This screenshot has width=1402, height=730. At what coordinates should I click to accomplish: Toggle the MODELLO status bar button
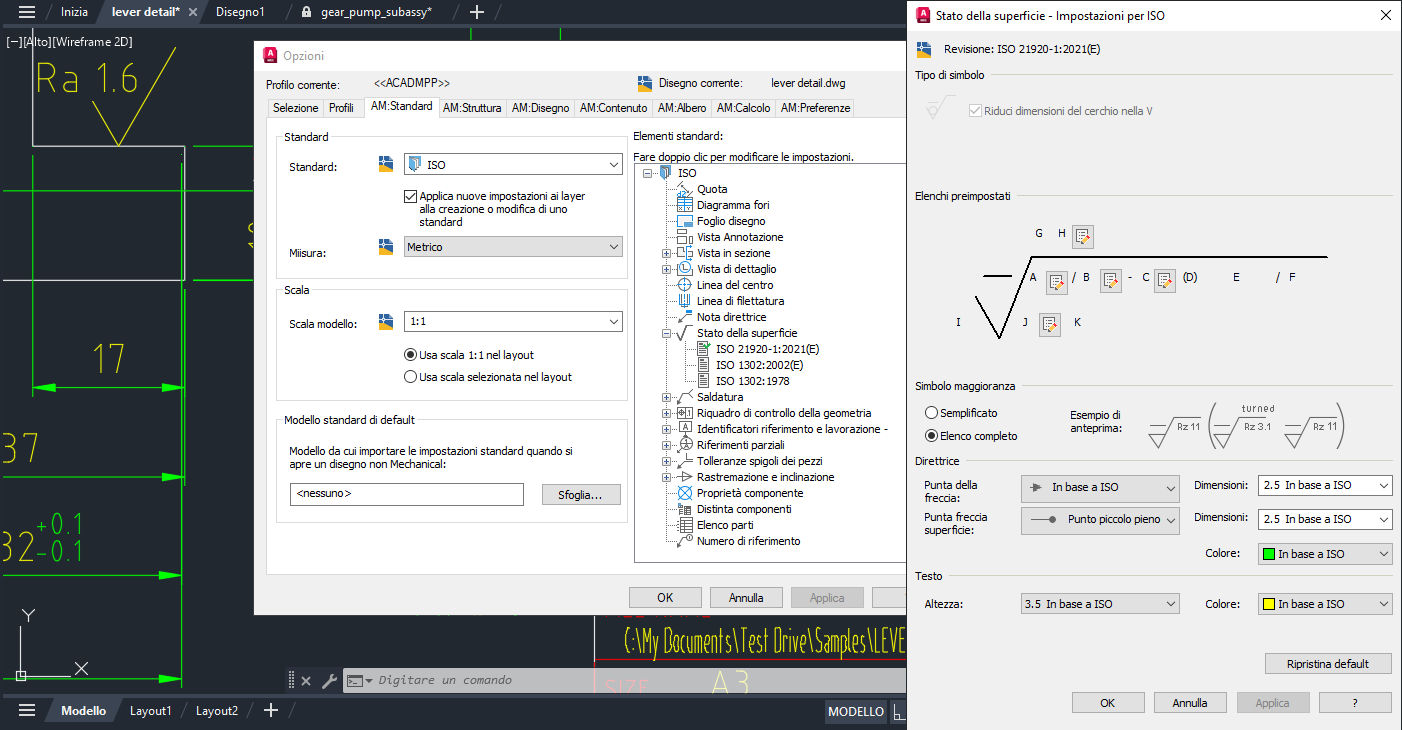(x=855, y=711)
